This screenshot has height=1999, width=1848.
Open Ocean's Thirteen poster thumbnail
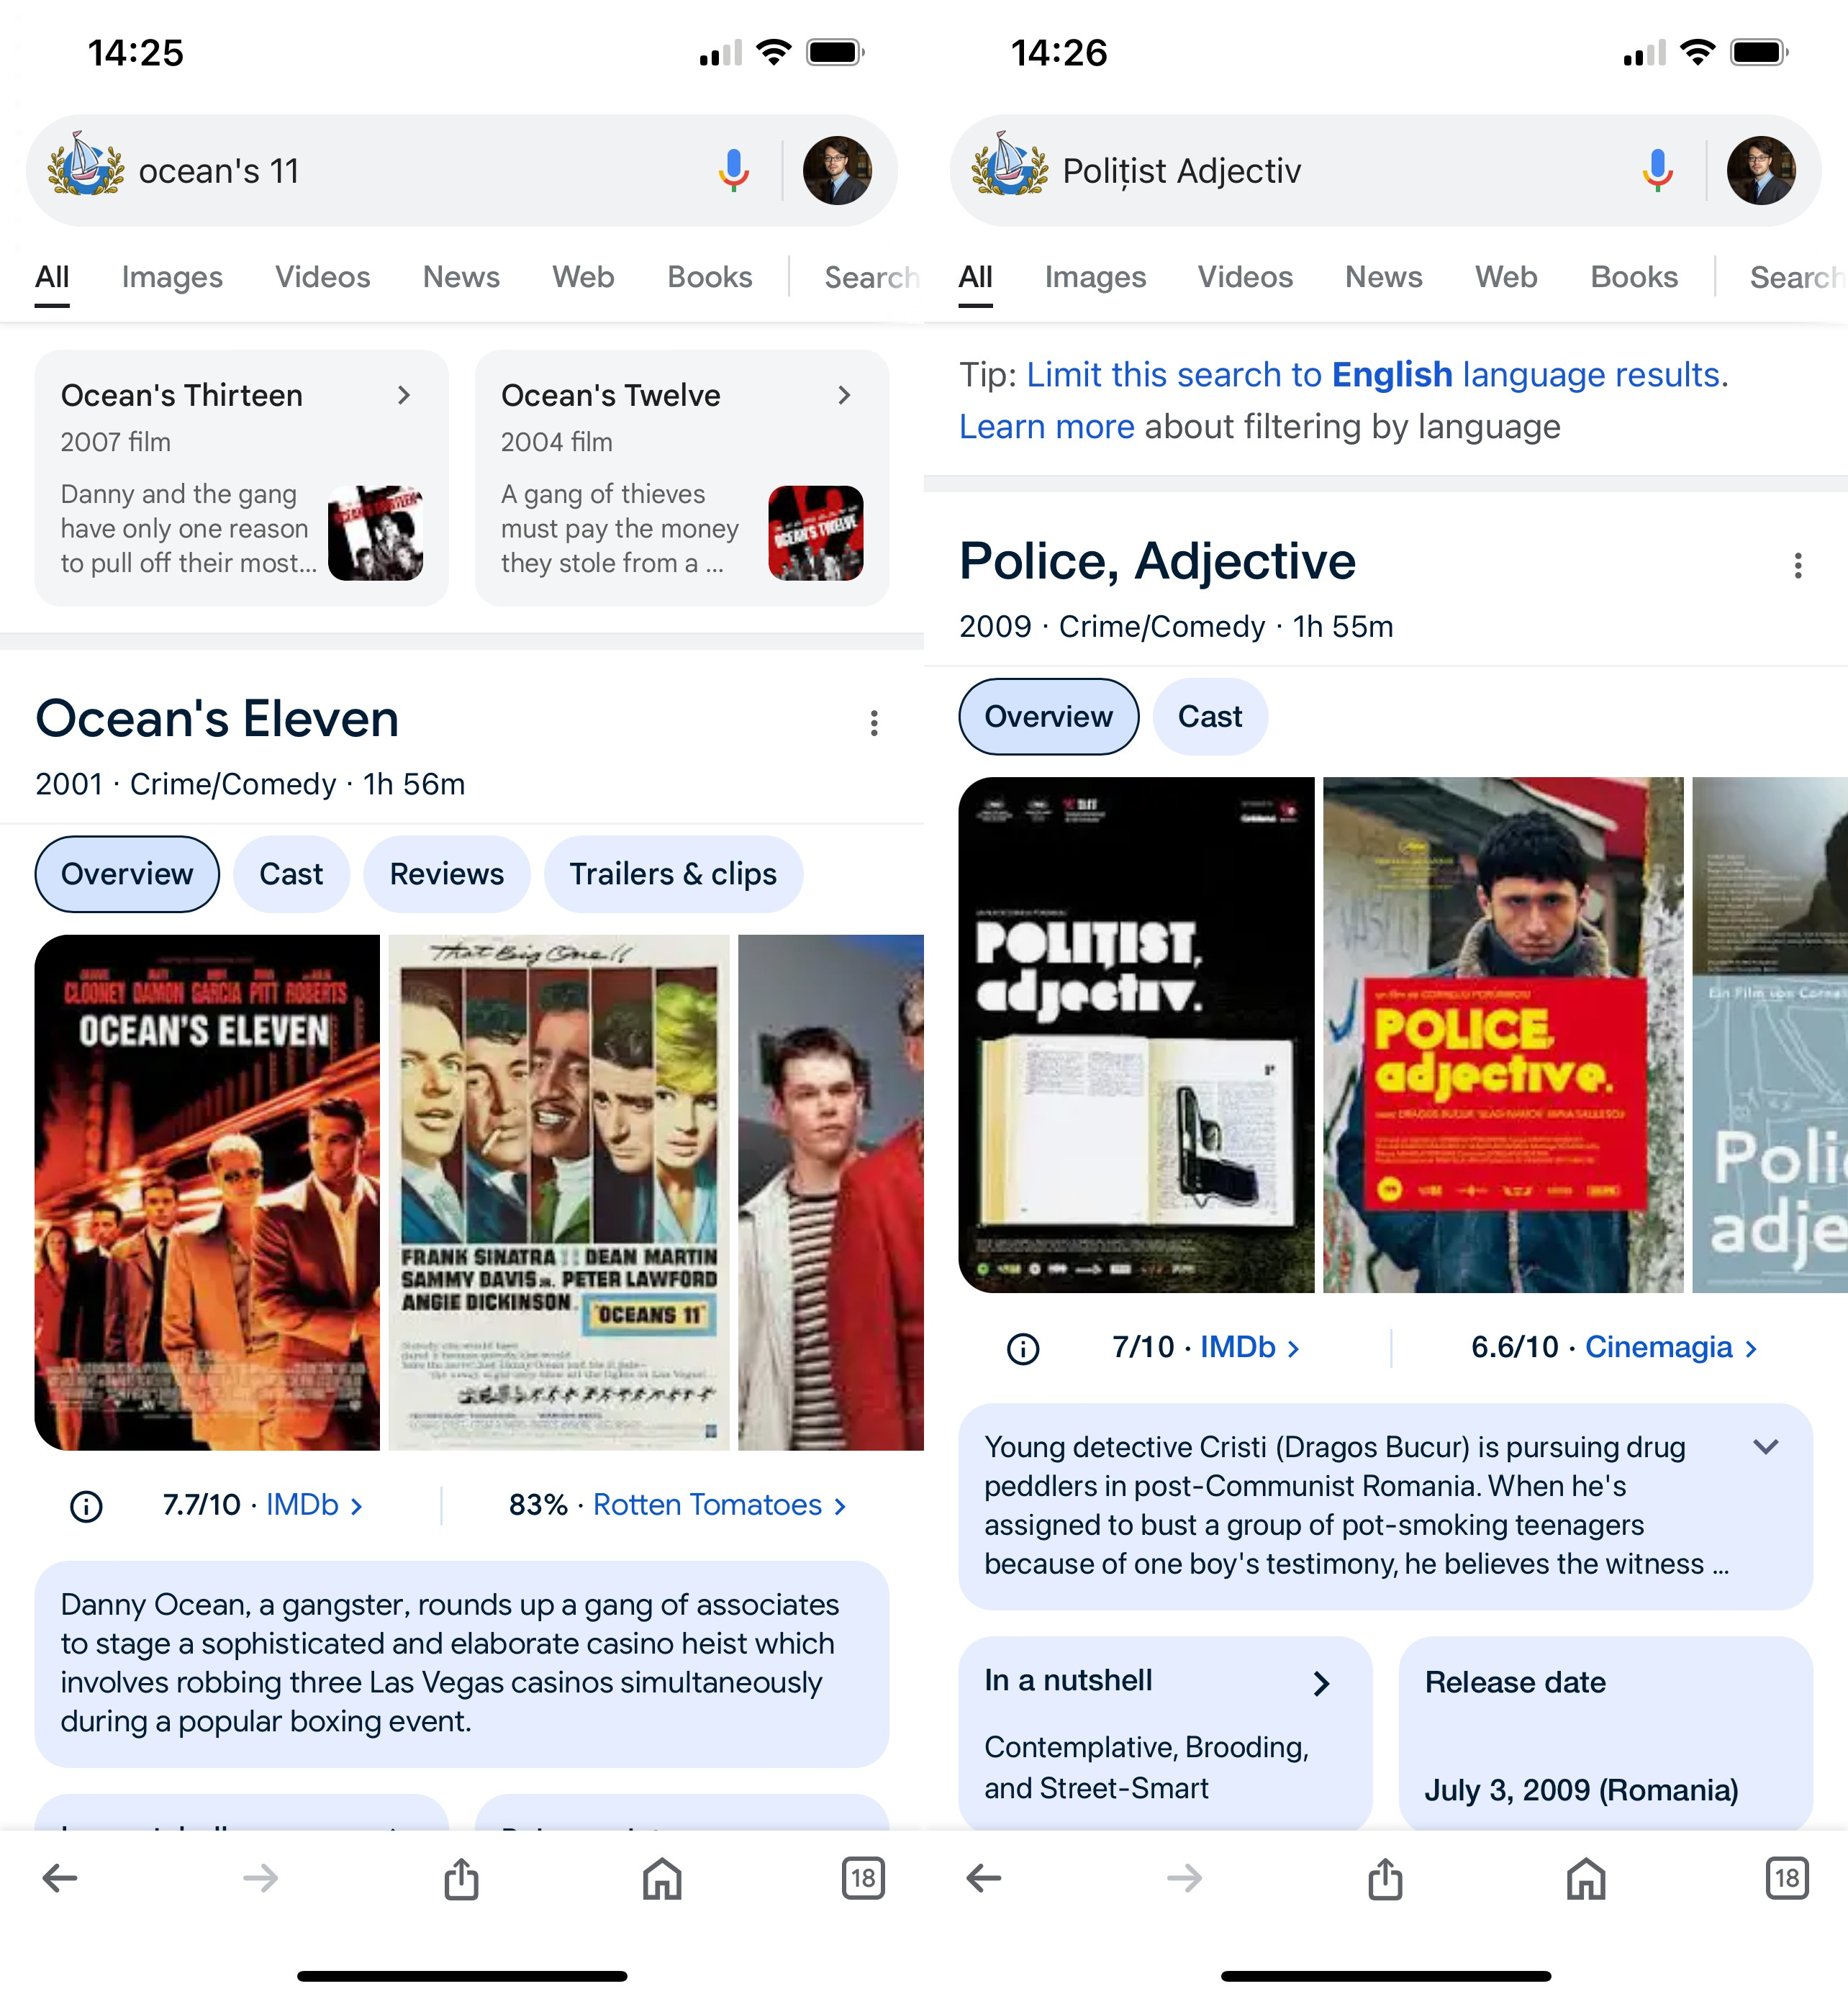coord(375,533)
